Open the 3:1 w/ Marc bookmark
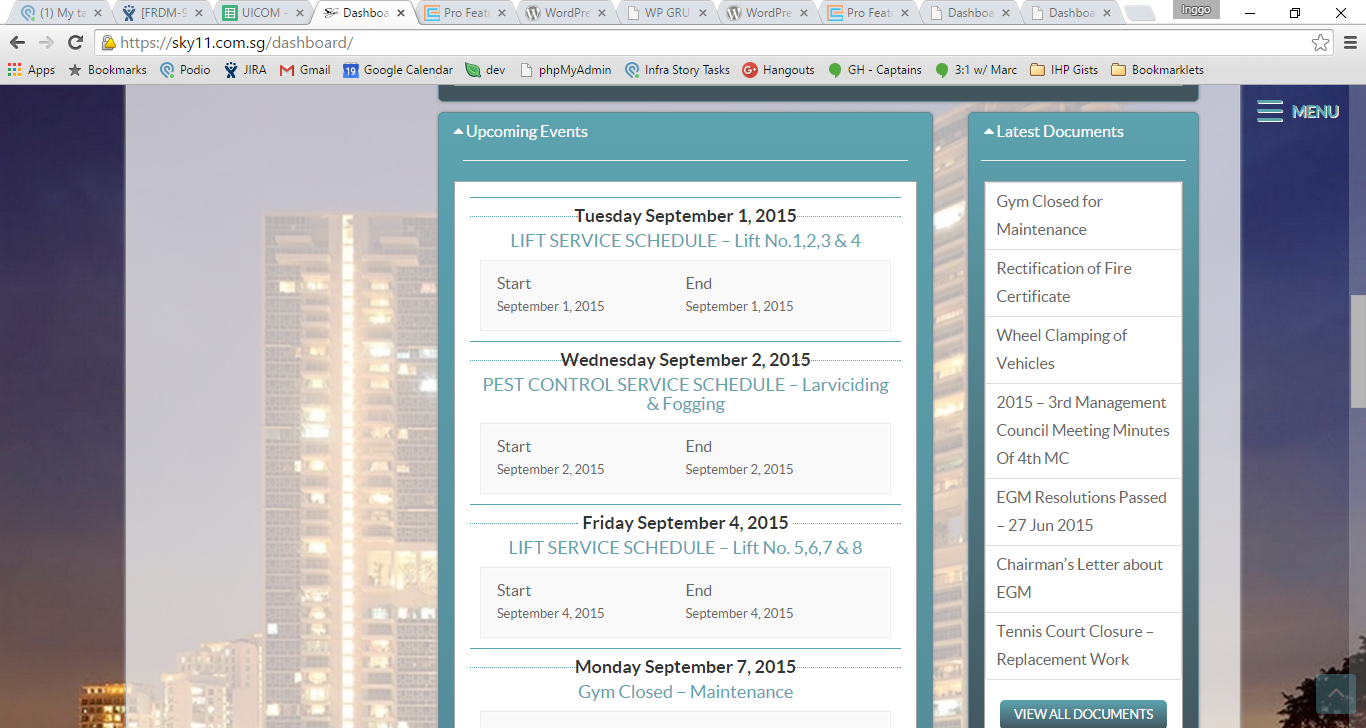Viewport: 1366px width, 728px height. click(x=976, y=70)
